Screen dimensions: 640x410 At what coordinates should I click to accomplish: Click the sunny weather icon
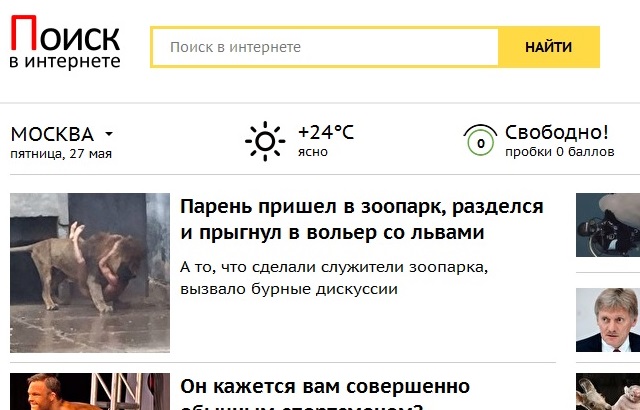click(x=265, y=141)
